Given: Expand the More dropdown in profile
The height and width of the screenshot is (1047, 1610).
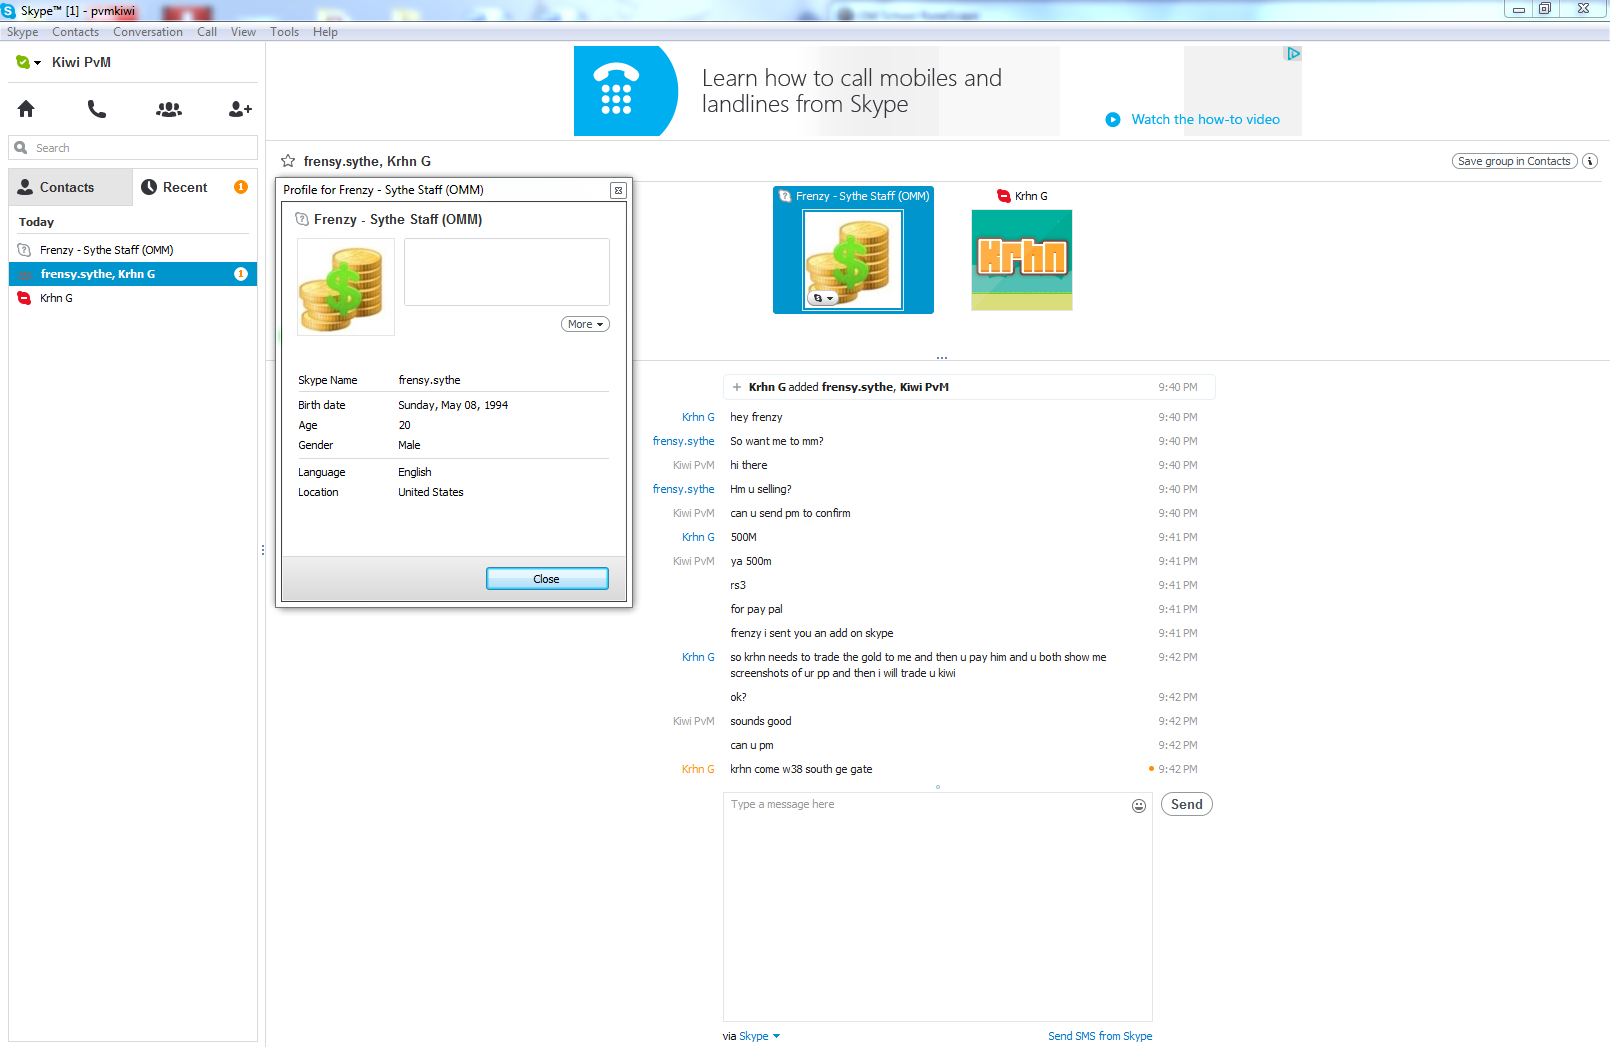Looking at the screenshot, I should (x=585, y=324).
